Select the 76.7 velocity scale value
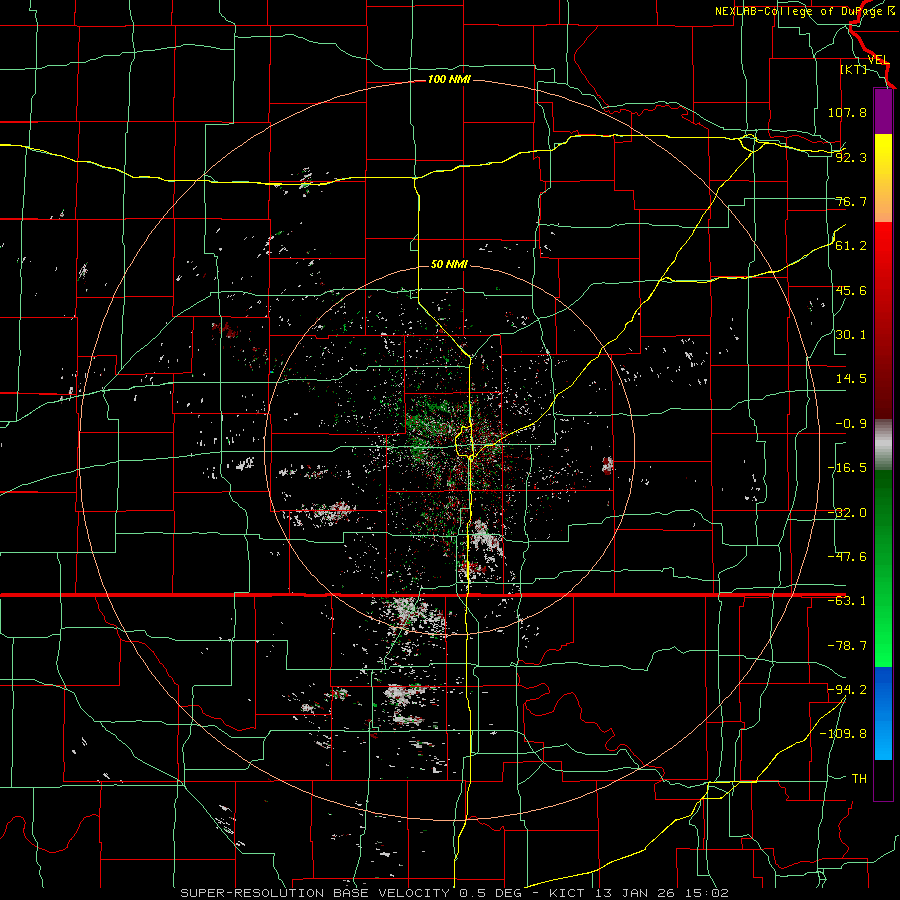The height and width of the screenshot is (900, 900). [851, 201]
